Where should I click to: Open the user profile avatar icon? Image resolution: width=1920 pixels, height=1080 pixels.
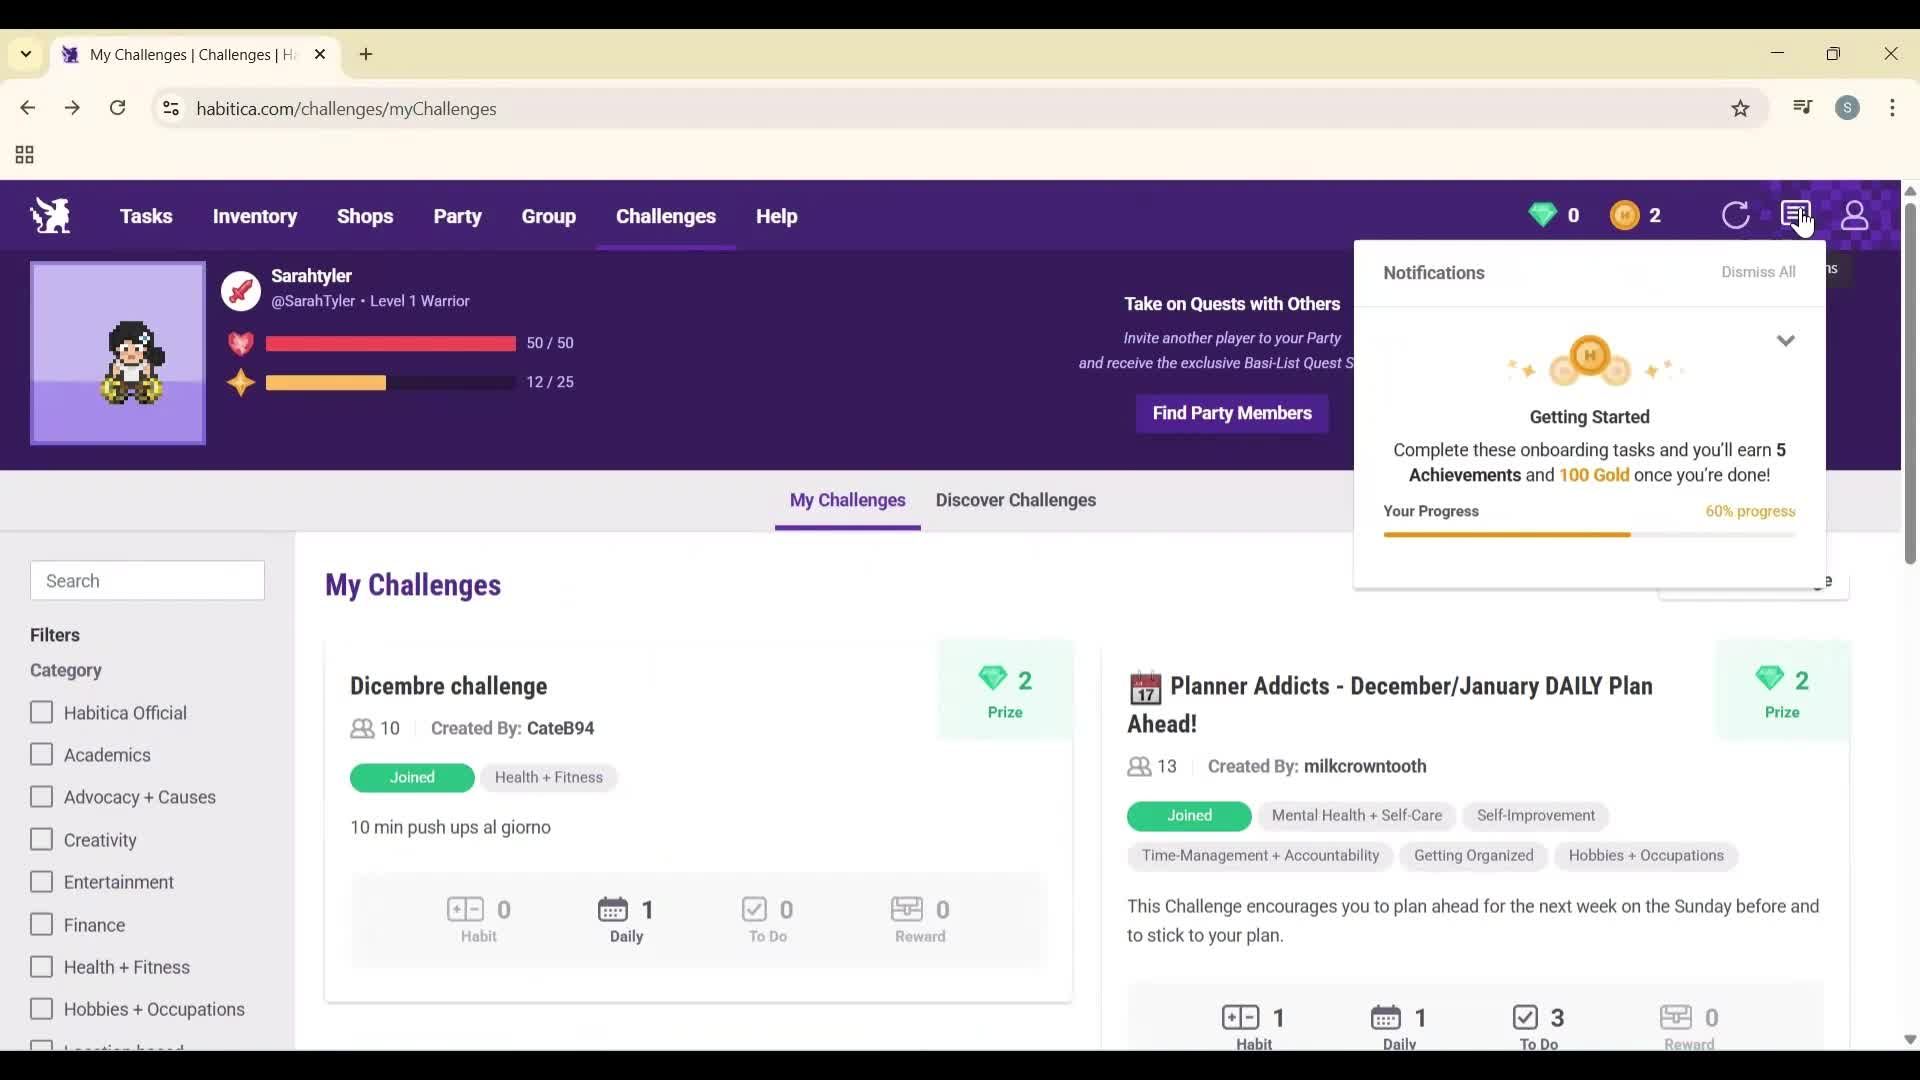pos(1855,215)
